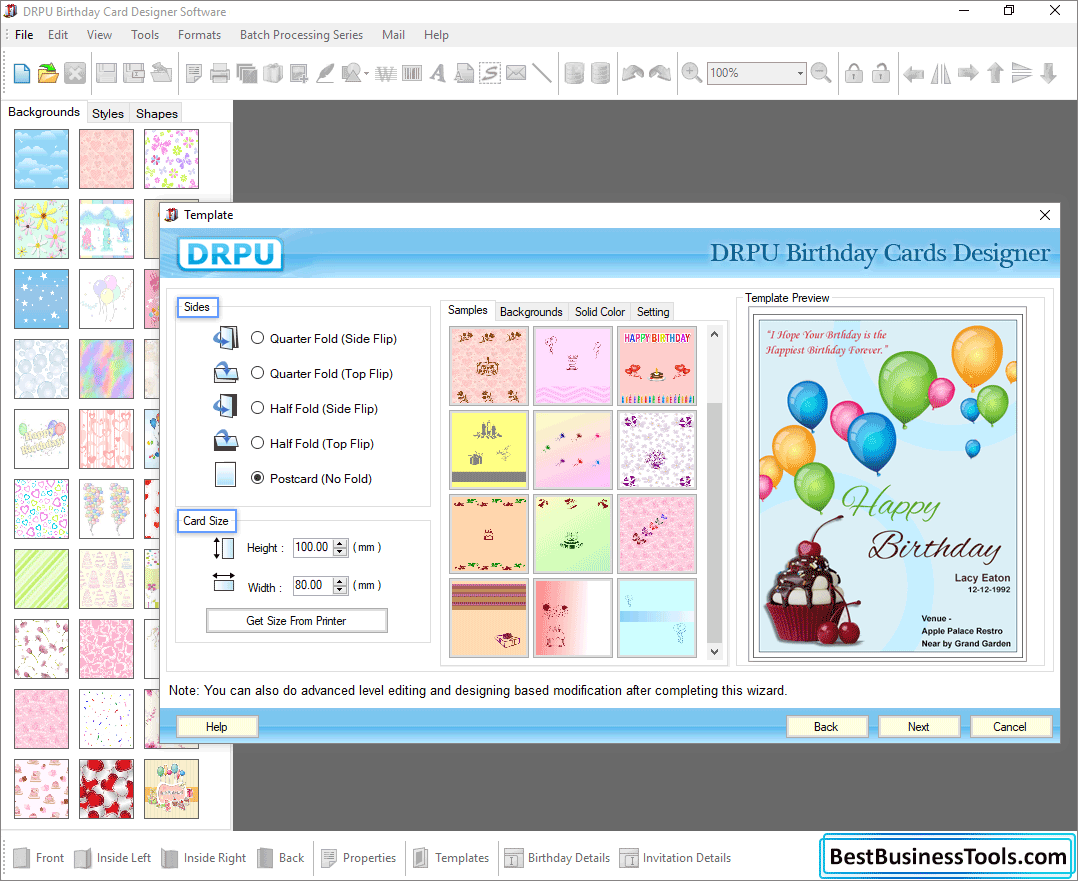Open the 100% zoom level dropdown
Viewport: 1078px width, 881px height.
point(800,73)
